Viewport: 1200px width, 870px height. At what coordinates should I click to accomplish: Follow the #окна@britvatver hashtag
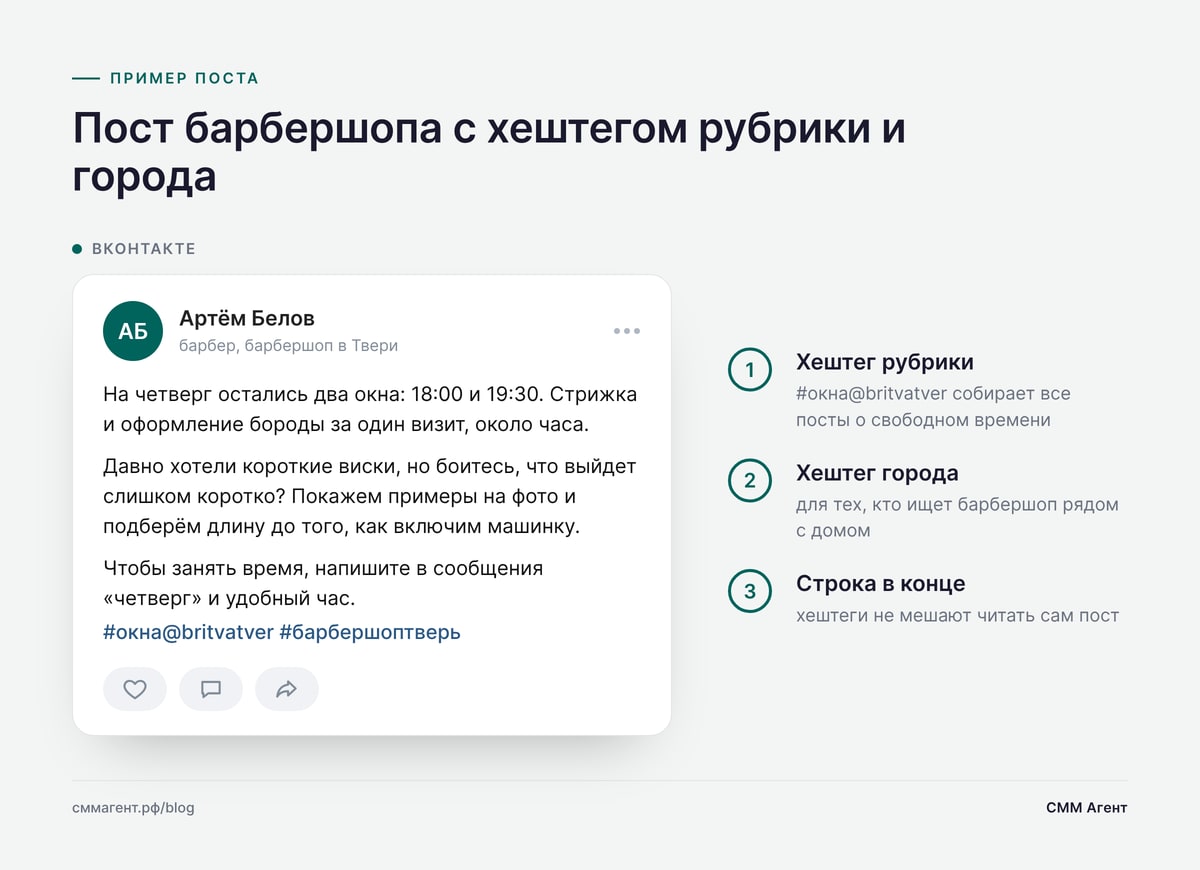click(x=188, y=632)
